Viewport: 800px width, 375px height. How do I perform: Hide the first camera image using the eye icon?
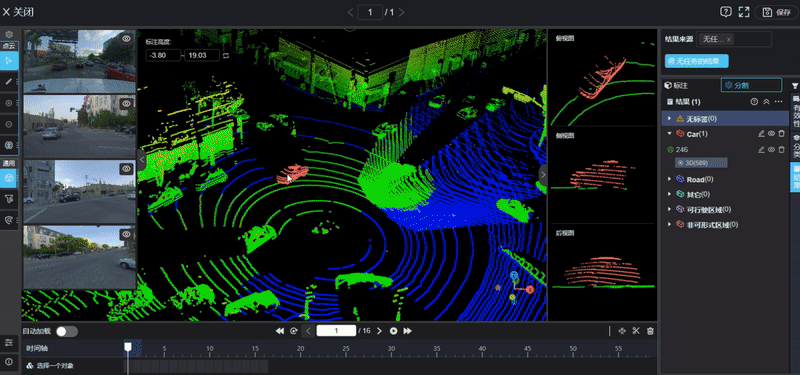[x=127, y=39]
